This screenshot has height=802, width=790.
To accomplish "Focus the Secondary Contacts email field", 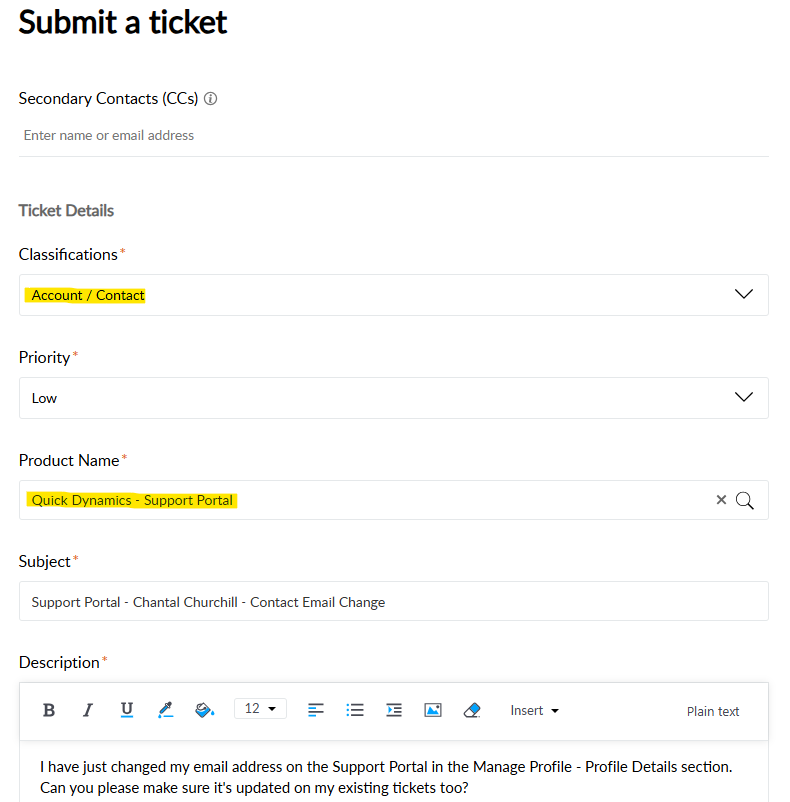I will point(393,135).
